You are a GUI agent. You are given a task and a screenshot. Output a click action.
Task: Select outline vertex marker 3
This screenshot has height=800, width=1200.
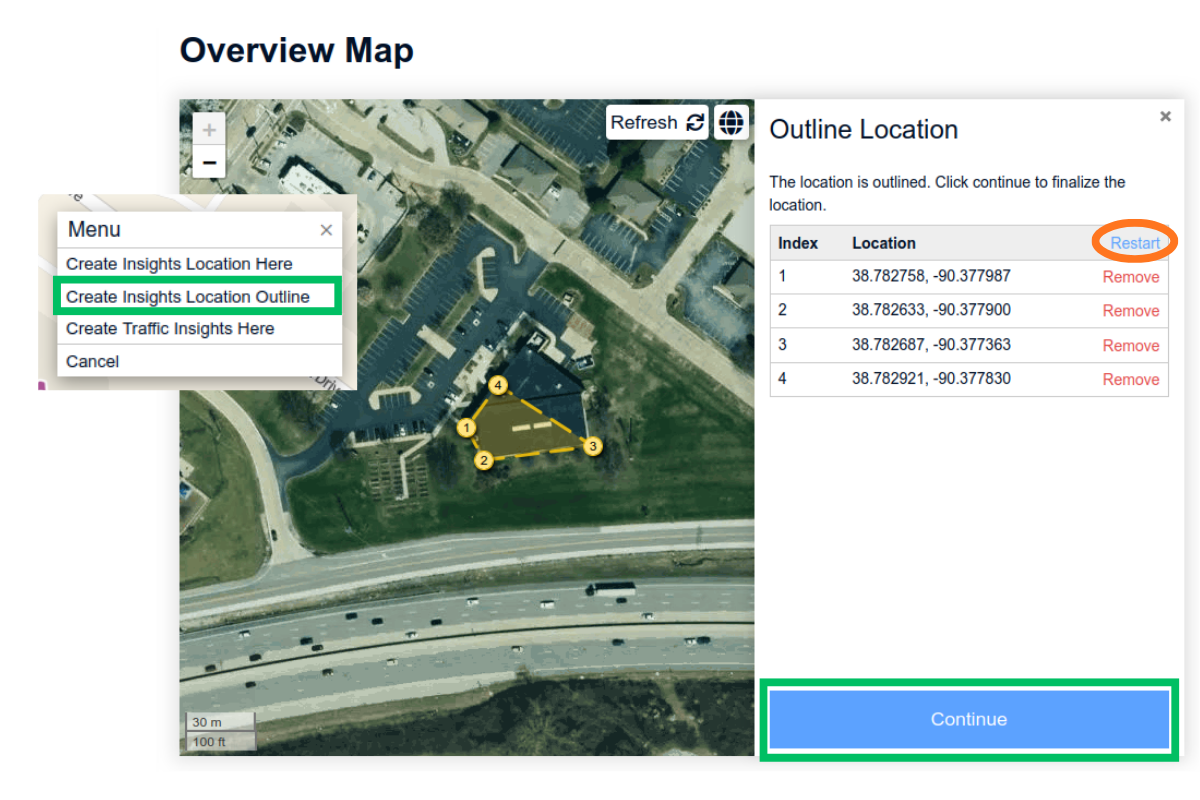594,446
